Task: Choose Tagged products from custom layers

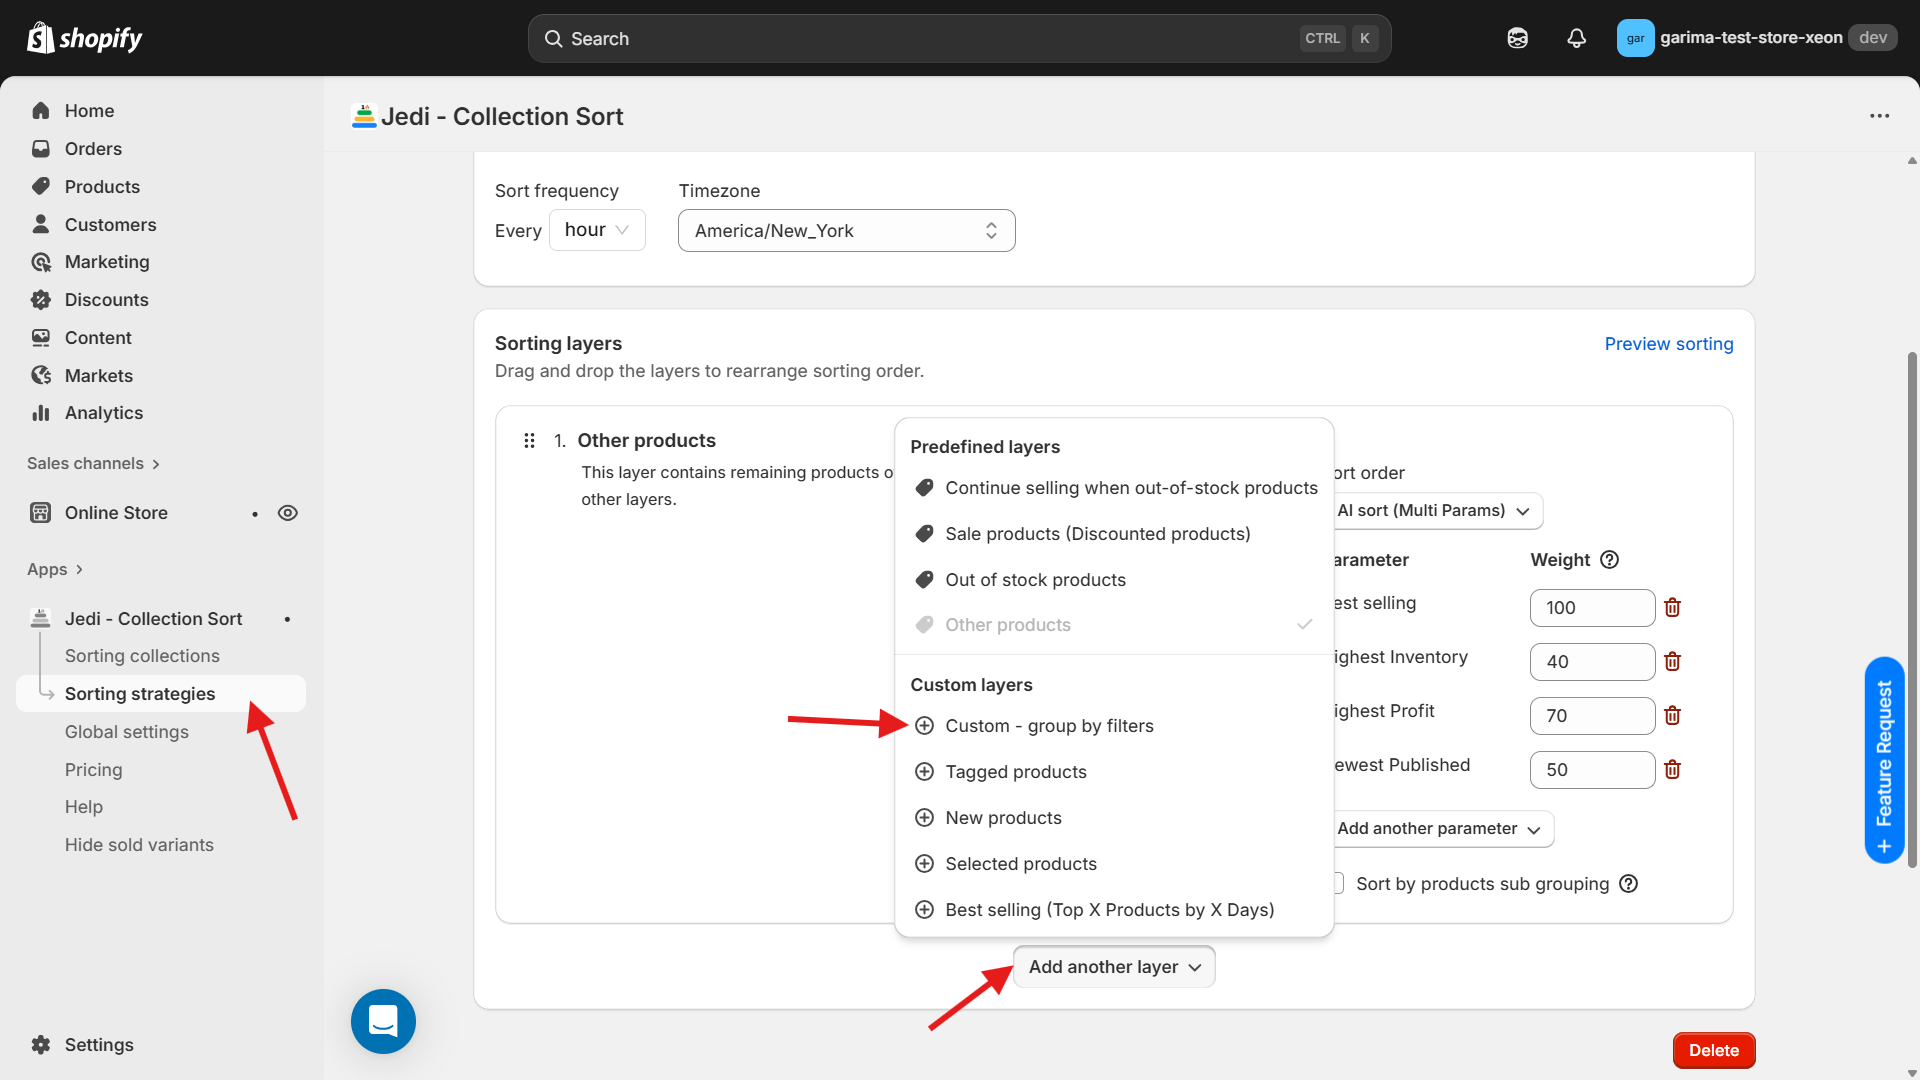Action: pos(1015,772)
